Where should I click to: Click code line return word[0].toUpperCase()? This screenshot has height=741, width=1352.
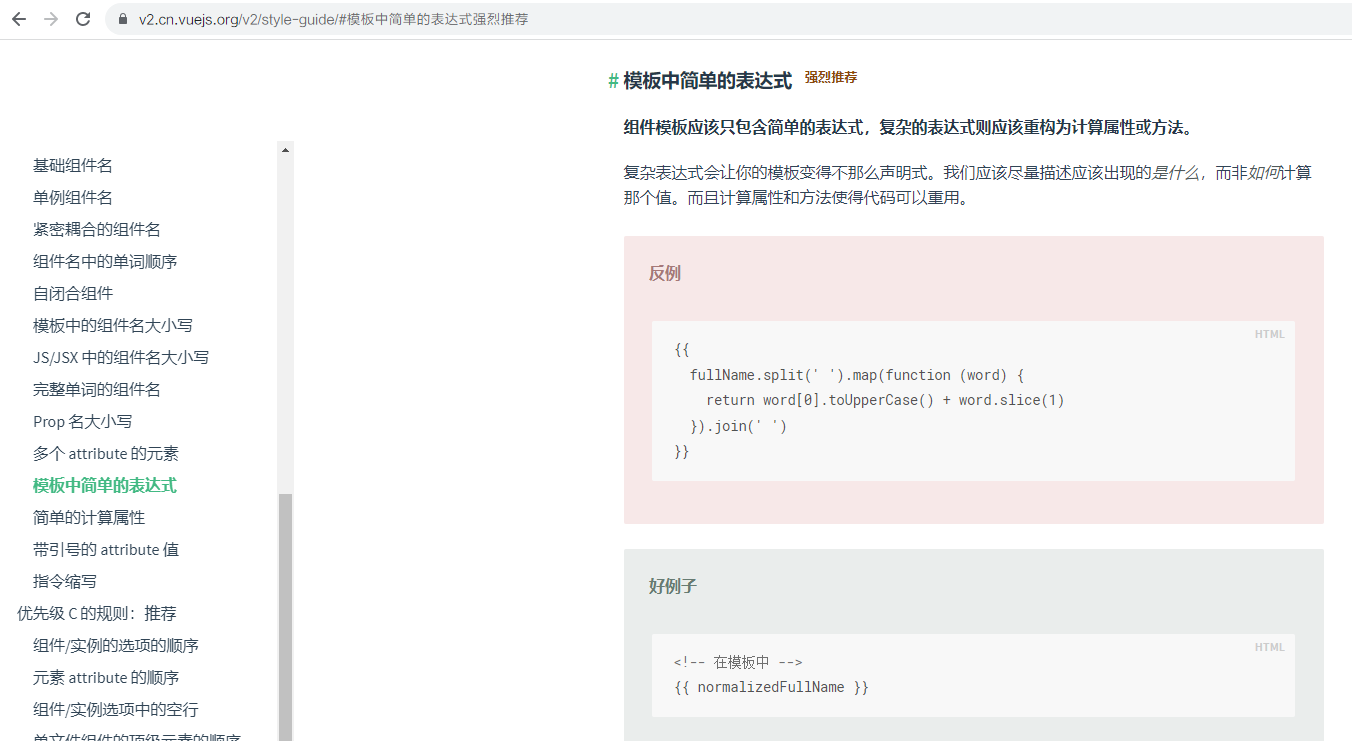click(885, 400)
